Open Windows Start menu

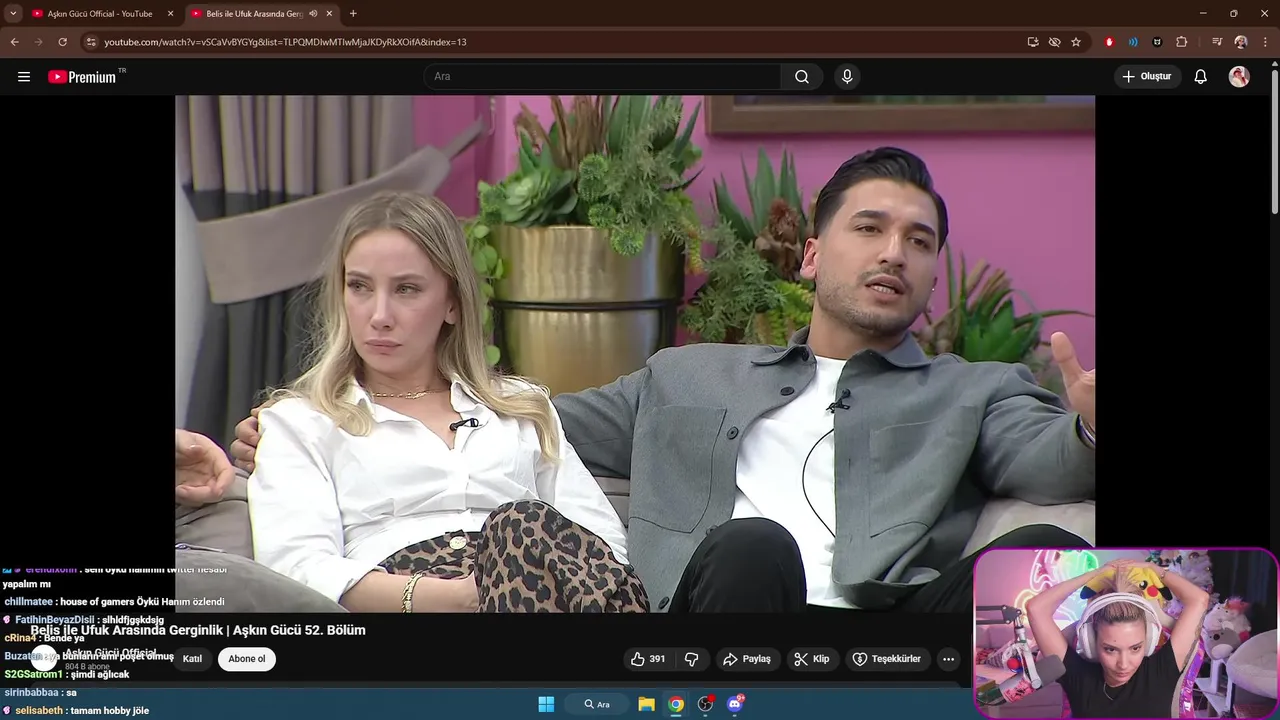point(546,704)
